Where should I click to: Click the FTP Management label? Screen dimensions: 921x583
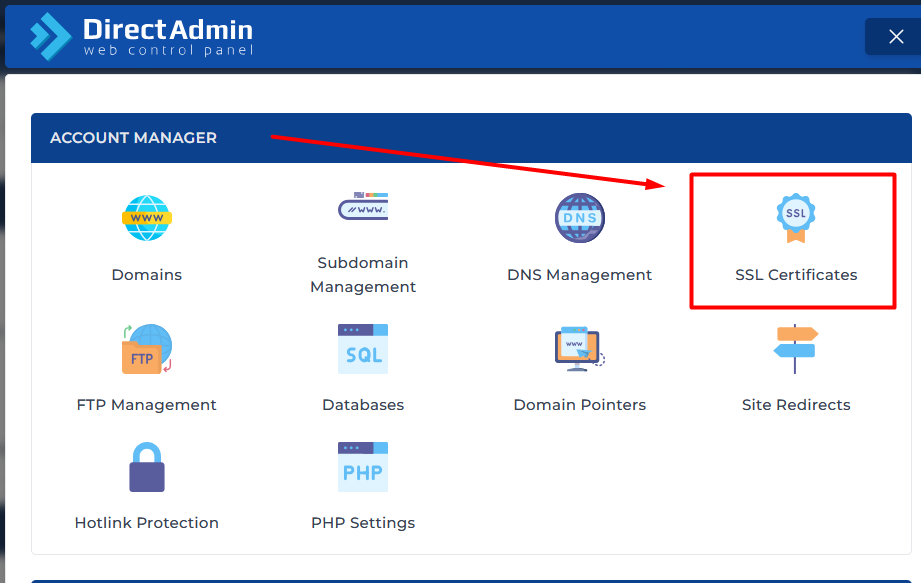147,405
